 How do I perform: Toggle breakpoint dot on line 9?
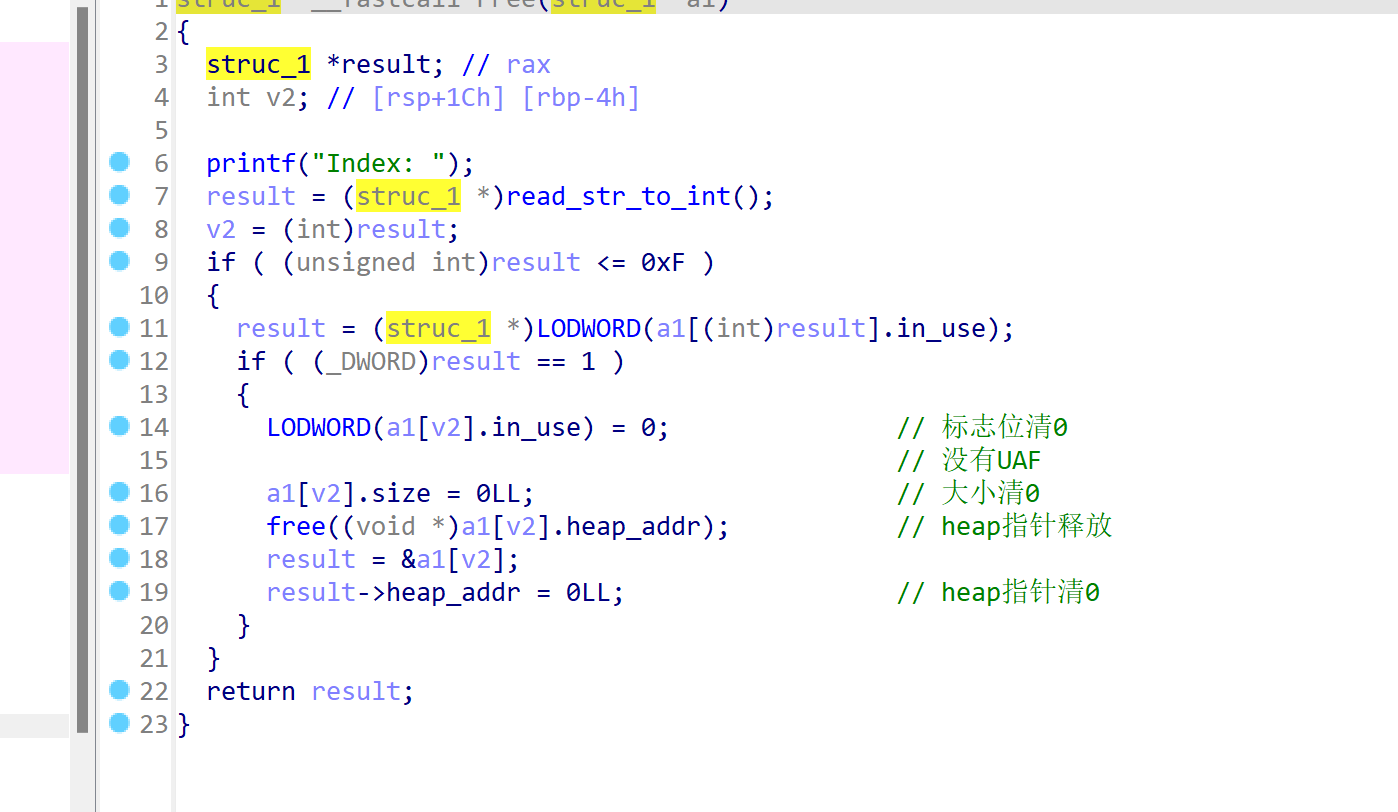119,261
